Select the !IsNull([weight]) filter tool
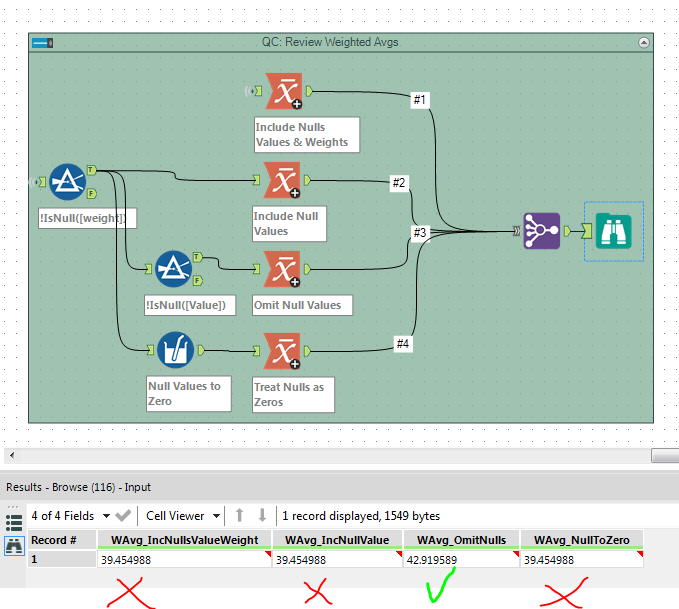 [x=67, y=182]
